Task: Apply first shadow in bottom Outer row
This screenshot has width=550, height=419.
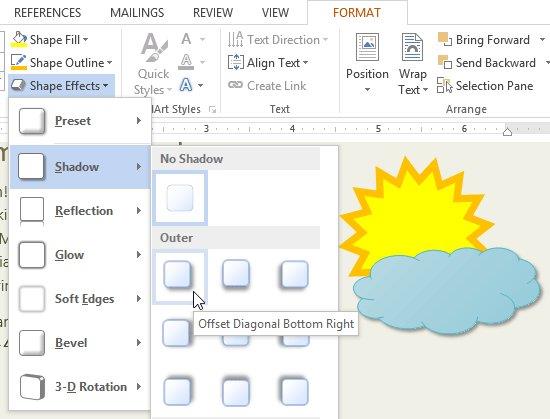Action: click(178, 391)
